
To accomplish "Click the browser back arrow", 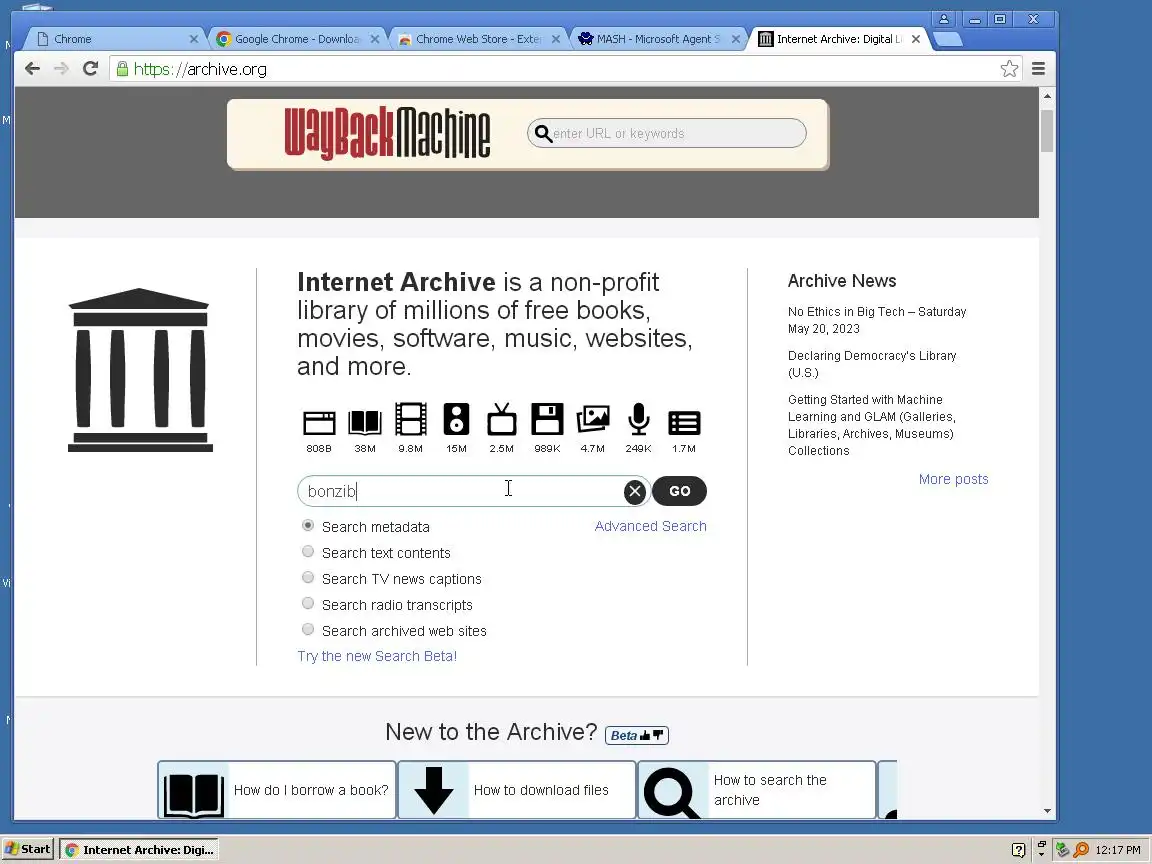I will (32, 68).
